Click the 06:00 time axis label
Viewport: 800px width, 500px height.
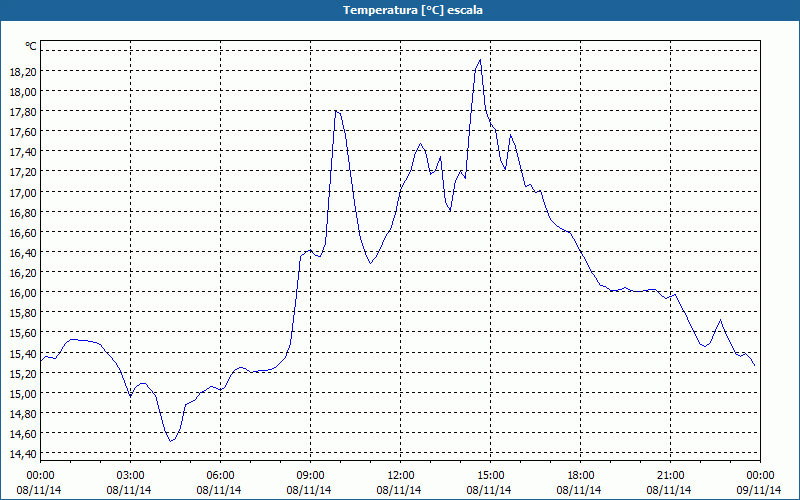220,476
